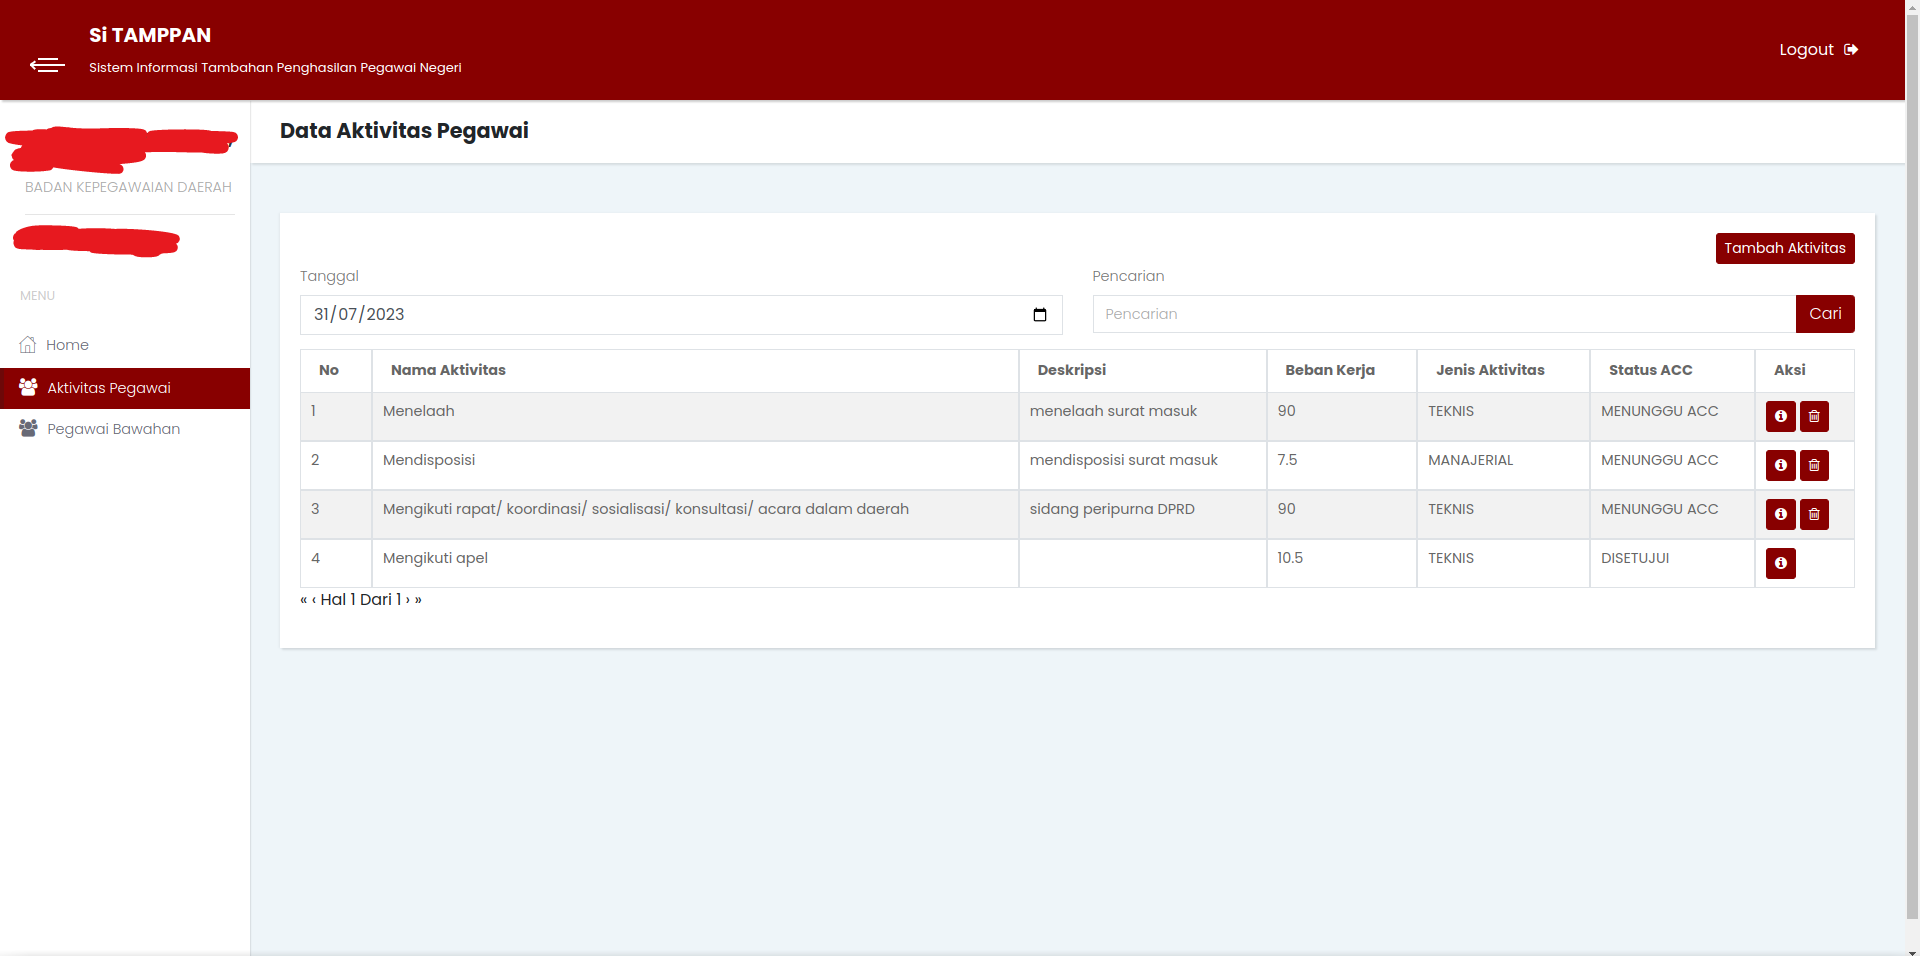The image size is (1920, 956).
Task: Delete the Mendisposisi activity row
Action: click(x=1814, y=465)
